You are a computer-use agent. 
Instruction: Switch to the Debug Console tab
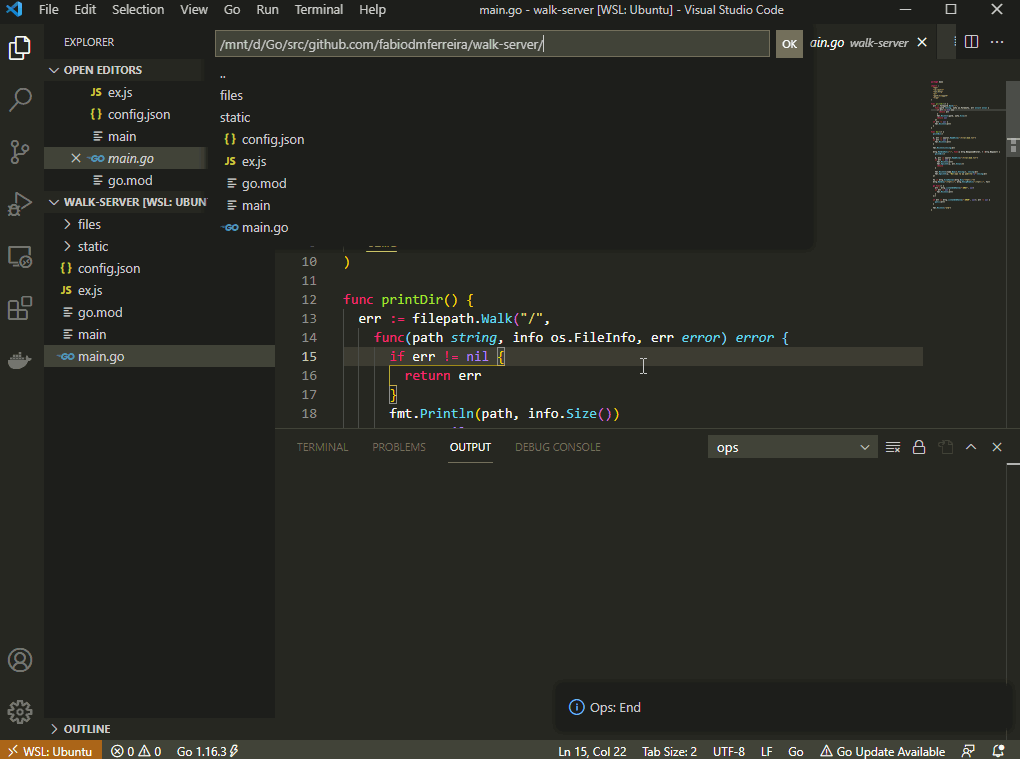[x=557, y=447]
